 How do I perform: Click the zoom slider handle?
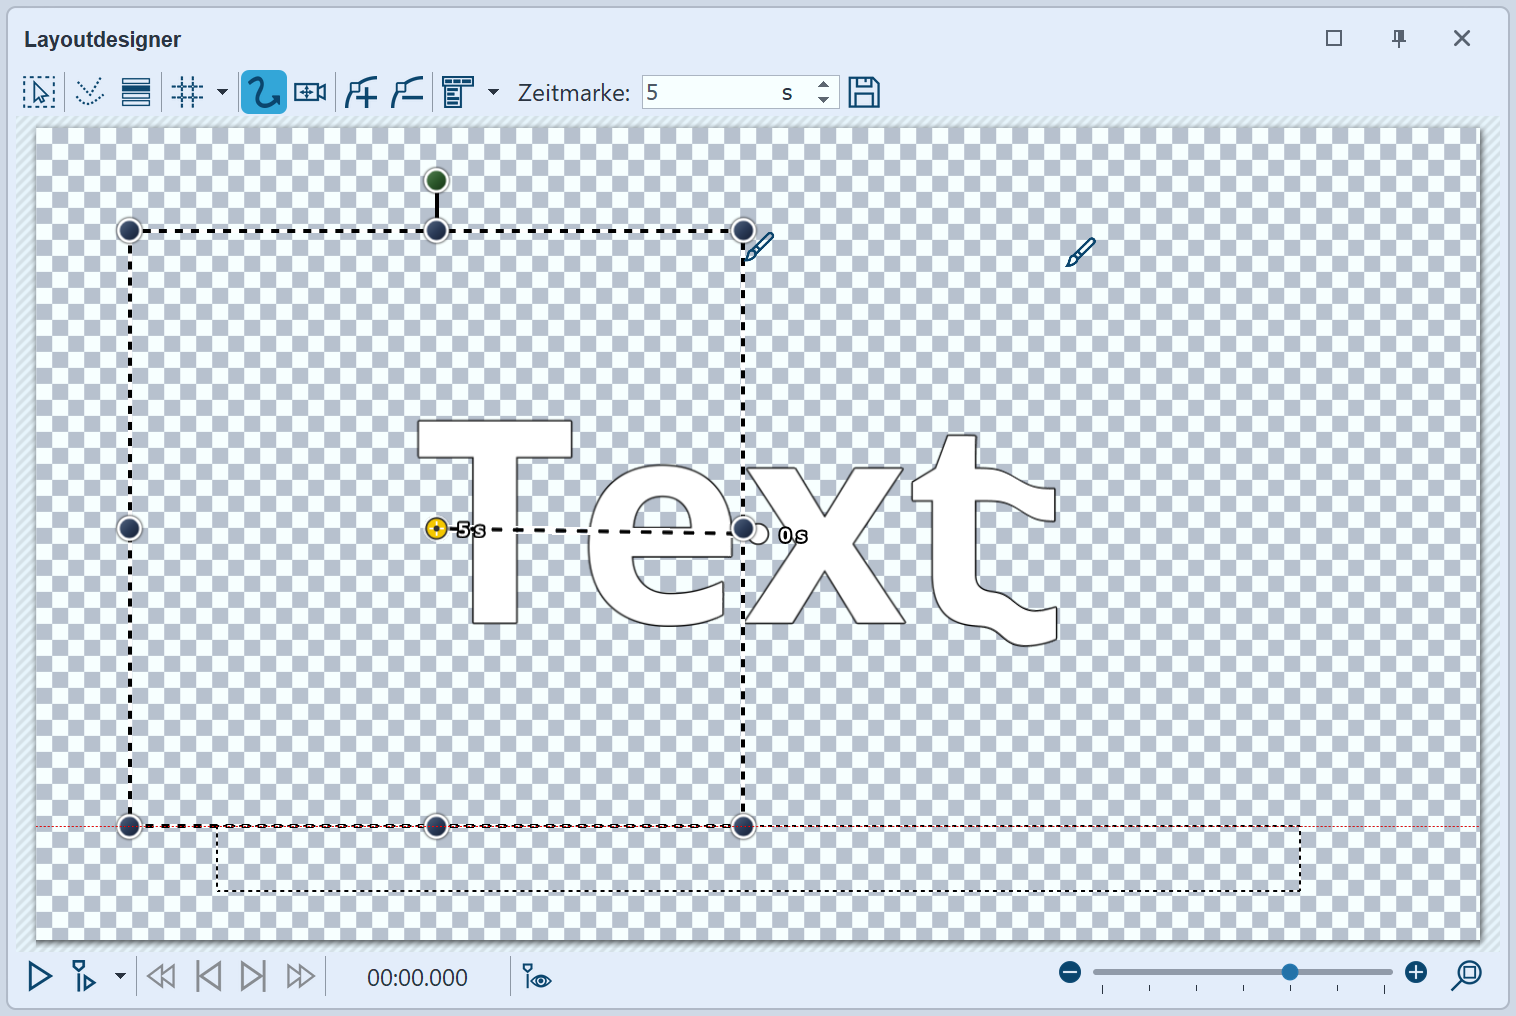coord(1290,972)
